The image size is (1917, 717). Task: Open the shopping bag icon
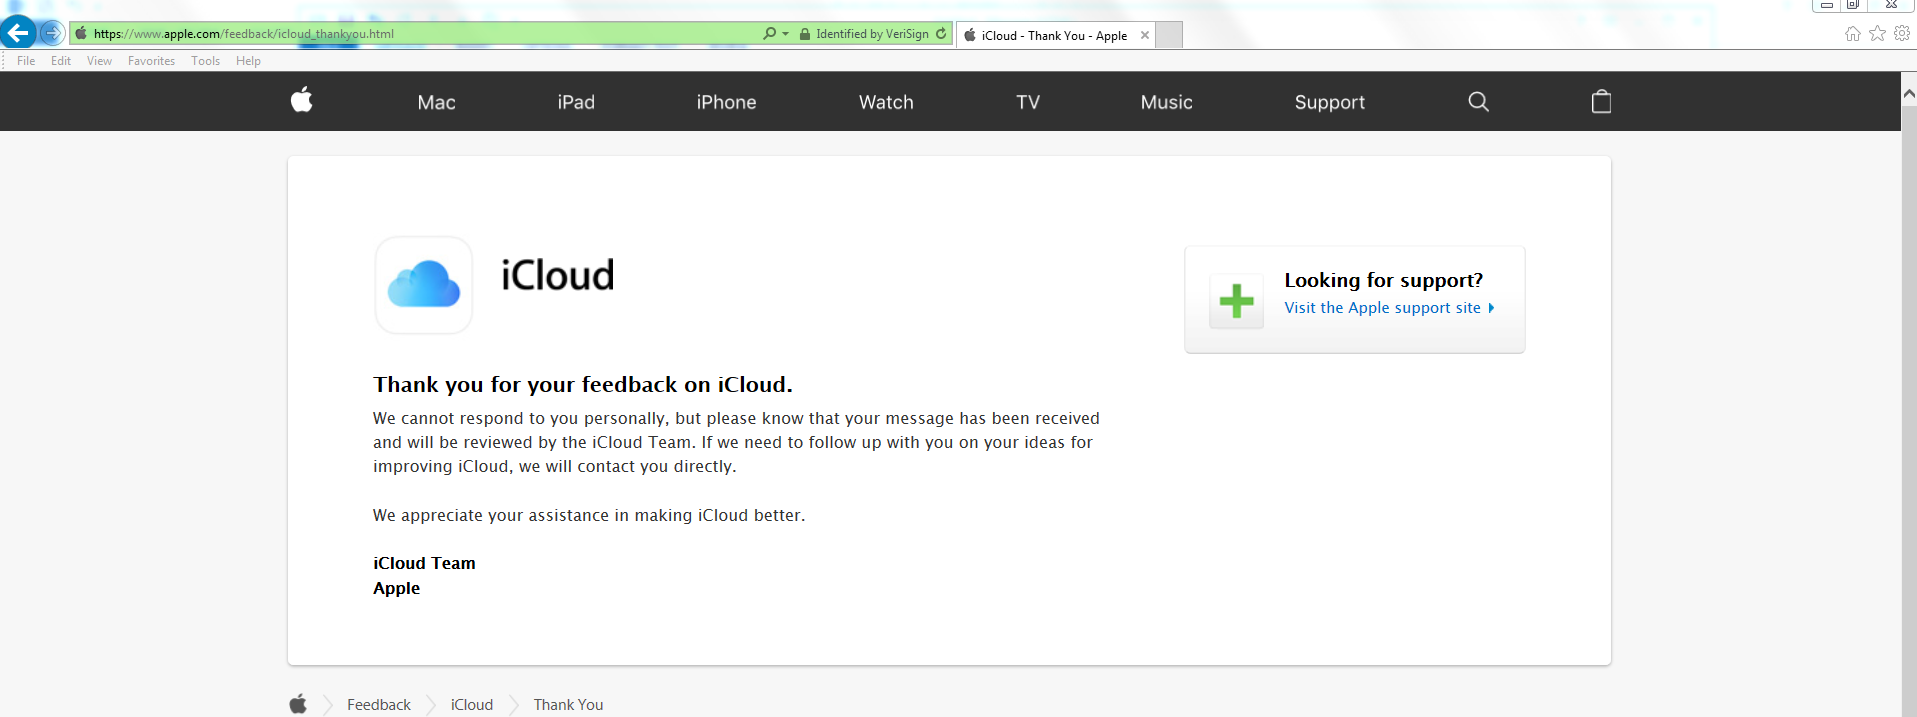pyautogui.click(x=1601, y=101)
